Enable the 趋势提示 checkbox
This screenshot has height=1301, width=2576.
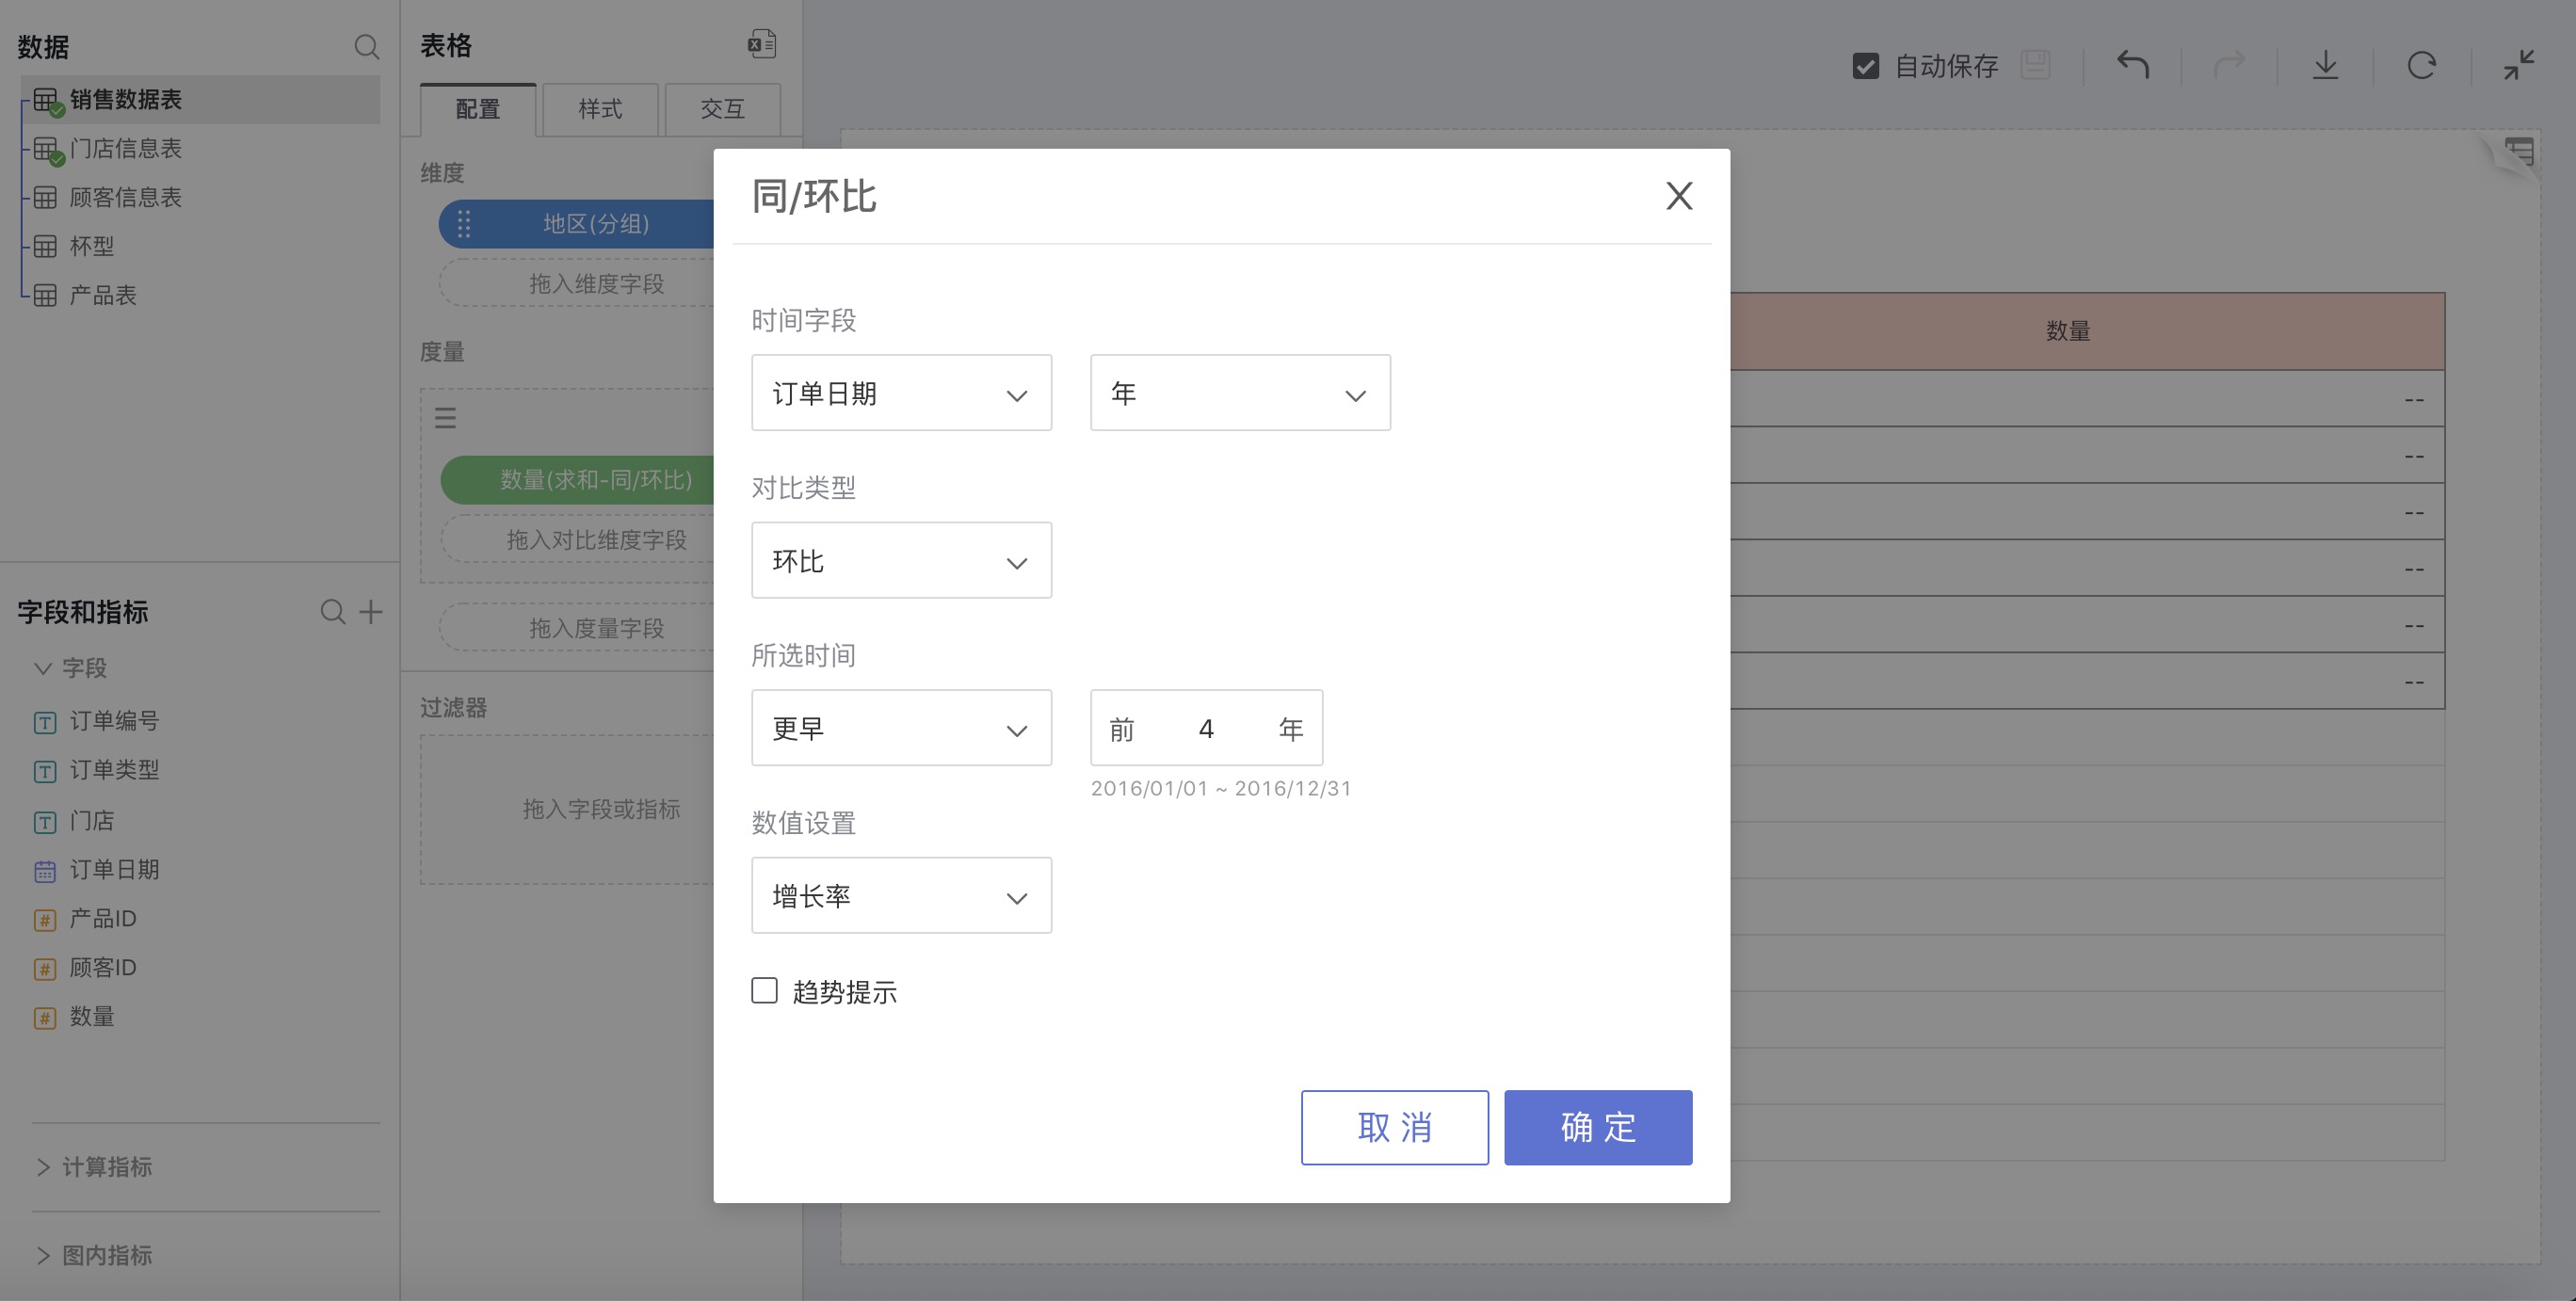[764, 991]
